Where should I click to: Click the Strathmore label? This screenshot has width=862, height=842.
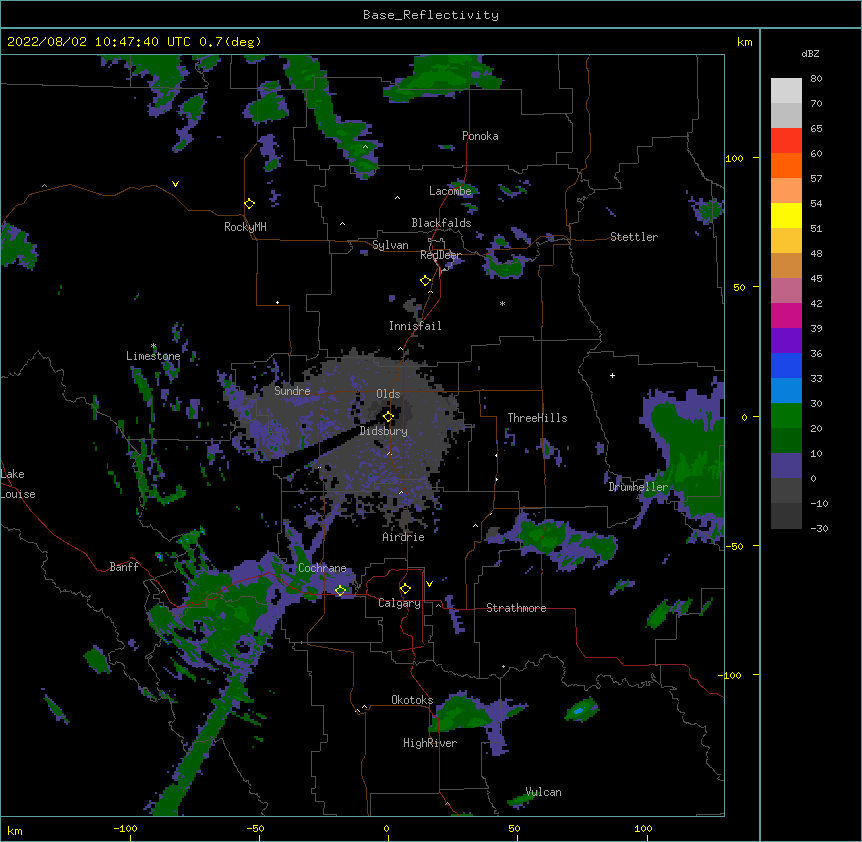pos(516,608)
